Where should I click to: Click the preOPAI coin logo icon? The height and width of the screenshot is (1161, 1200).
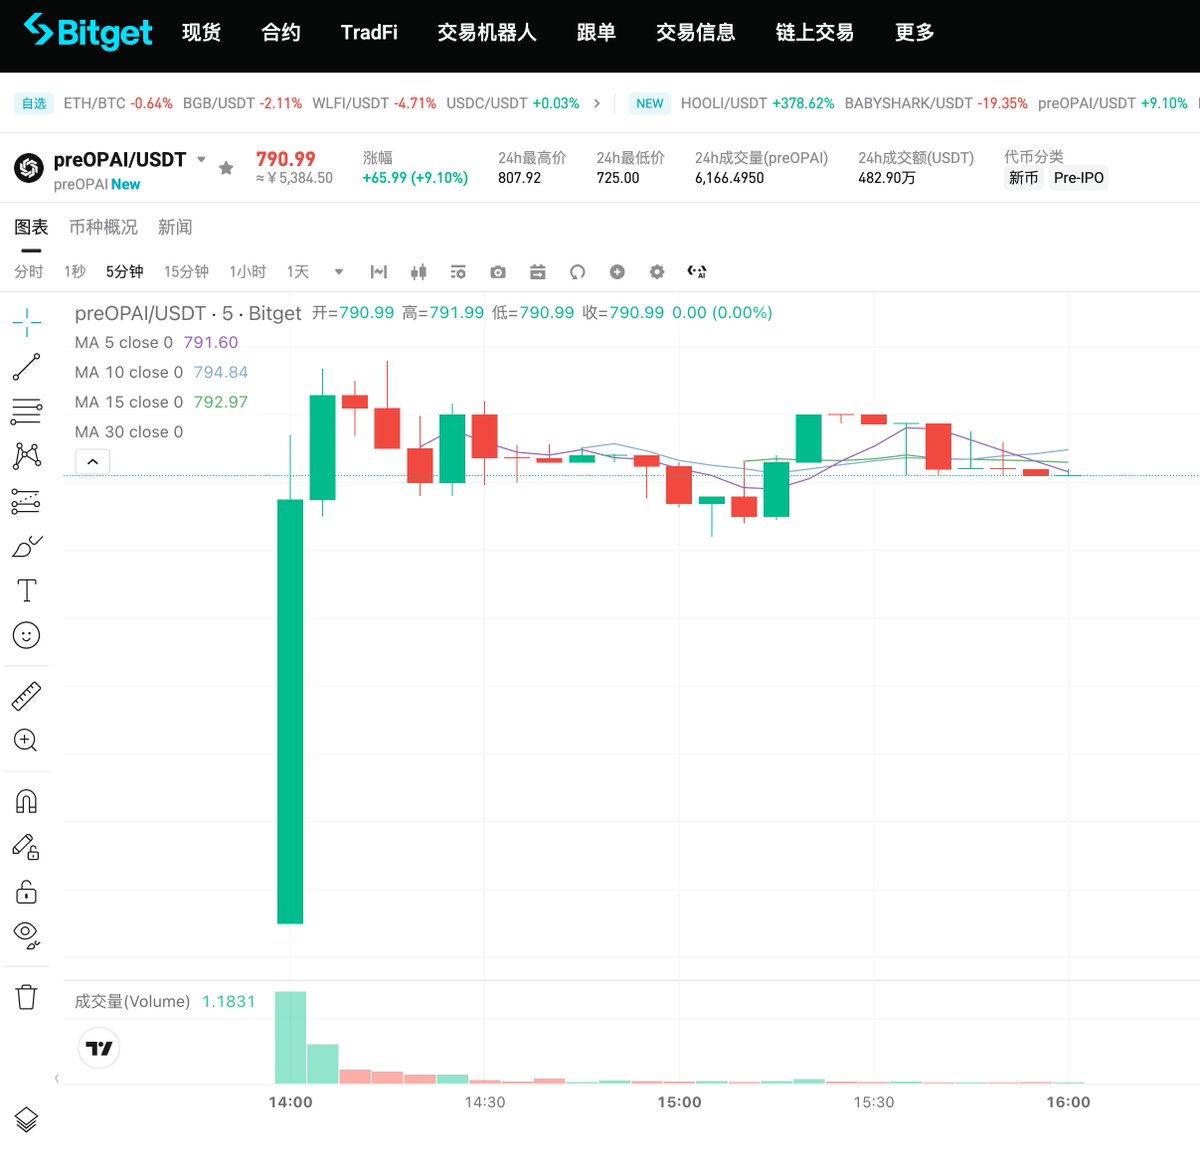pyautogui.click(x=29, y=168)
